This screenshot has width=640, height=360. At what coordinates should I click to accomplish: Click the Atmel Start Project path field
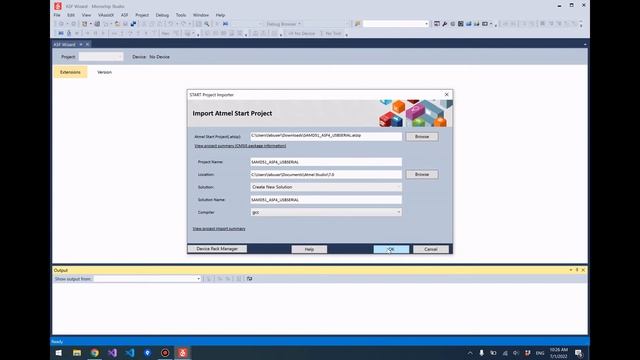tap(326, 136)
